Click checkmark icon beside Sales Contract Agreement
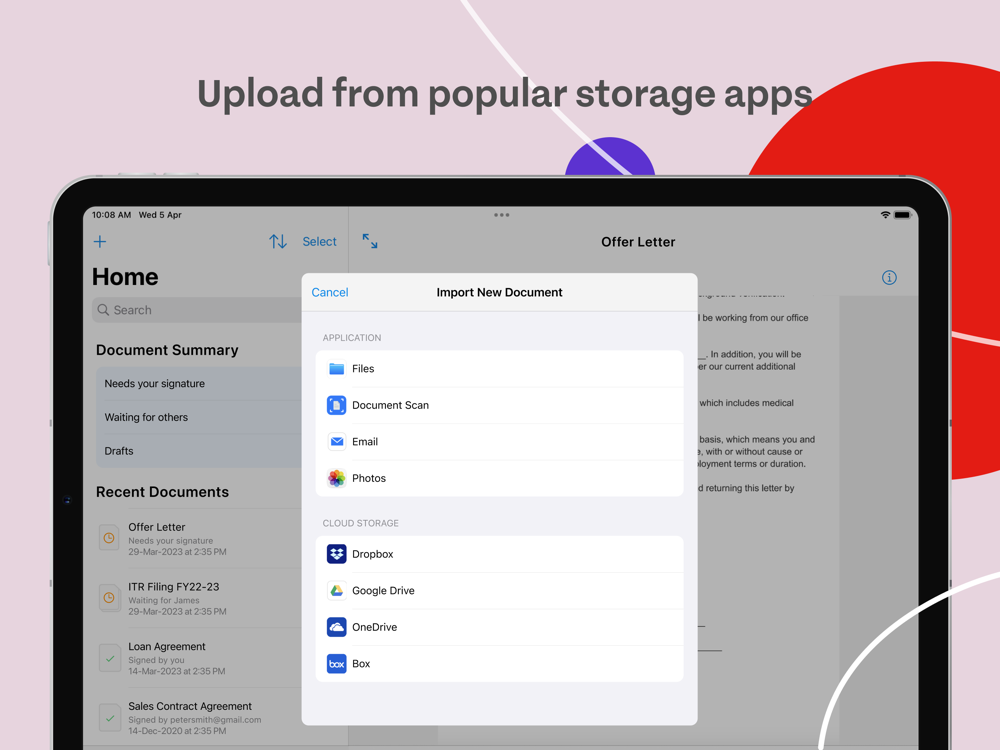1000x750 pixels. click(x=110, y=717)
